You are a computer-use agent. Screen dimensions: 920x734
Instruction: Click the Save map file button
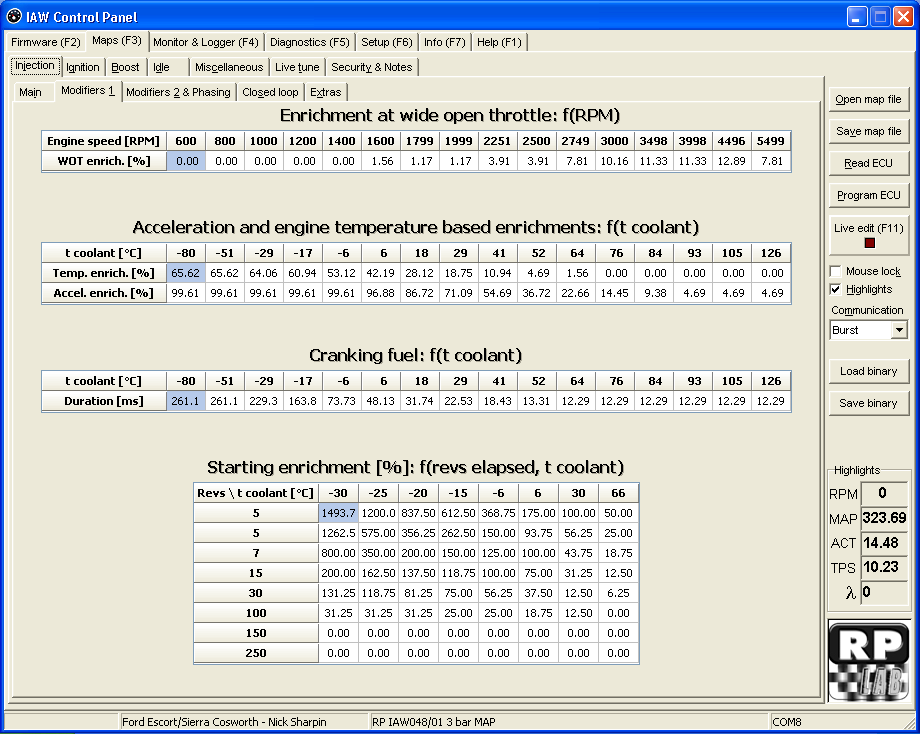coord(868,131)
